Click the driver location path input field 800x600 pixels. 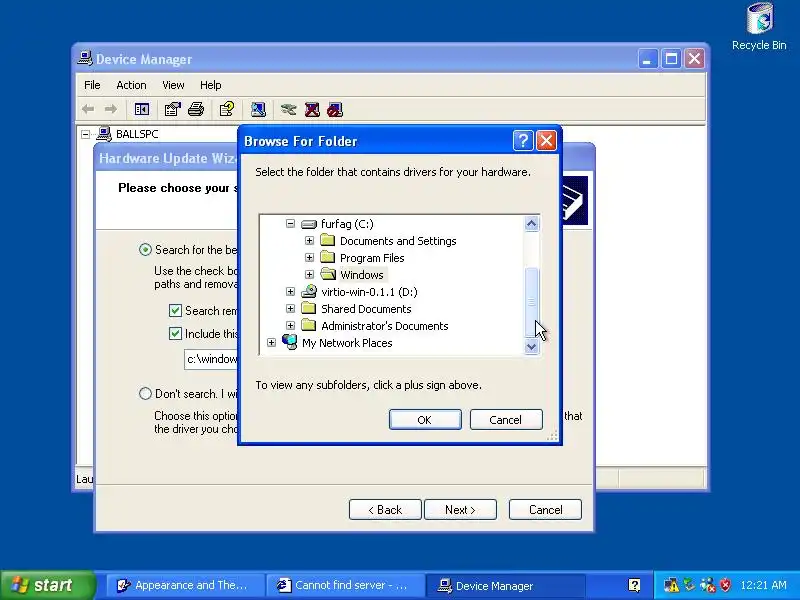pyautogui.click(x=211, y=359)
